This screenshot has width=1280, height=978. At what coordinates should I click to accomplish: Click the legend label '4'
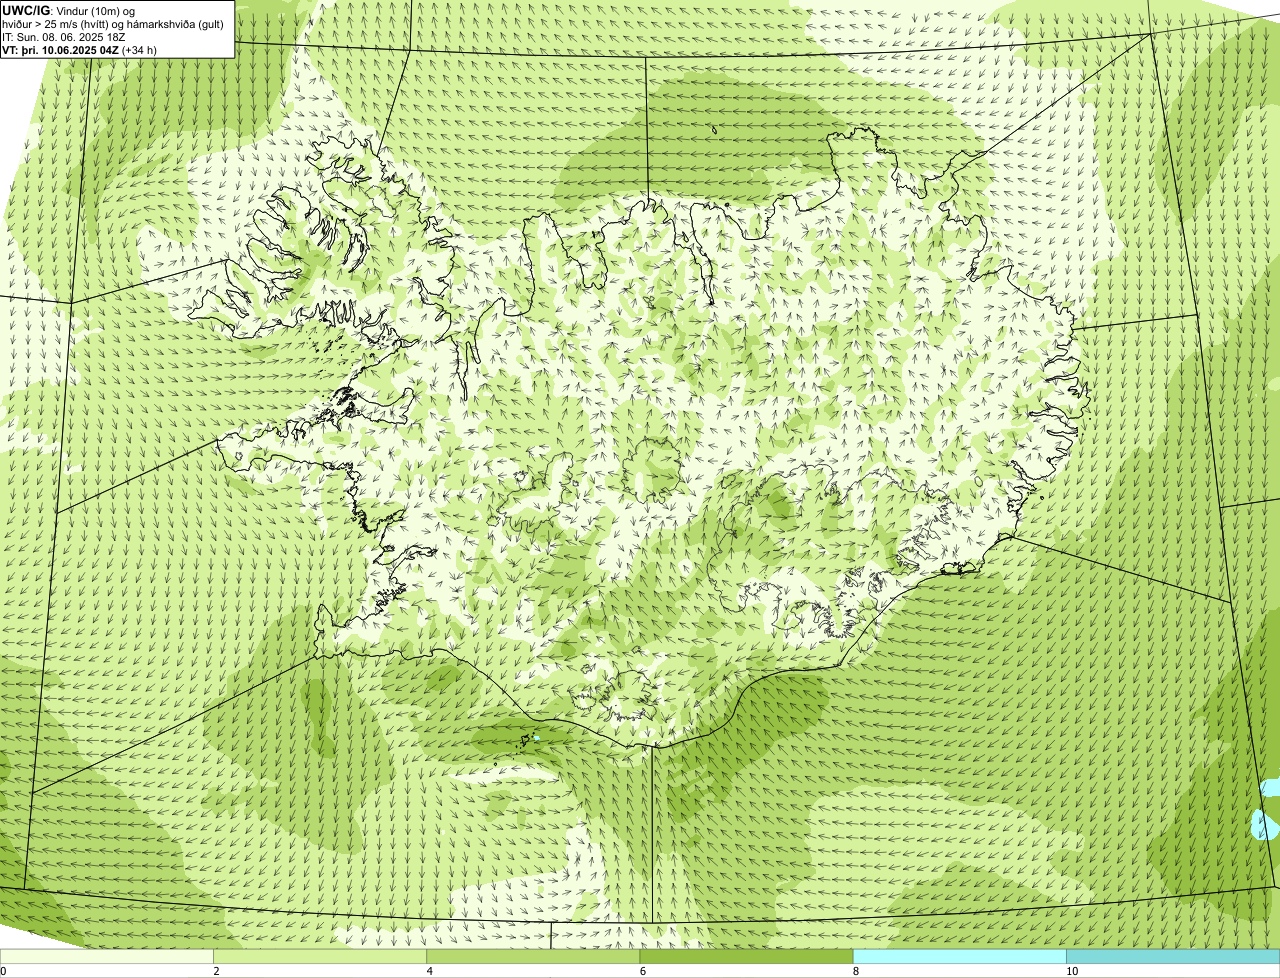429,971
